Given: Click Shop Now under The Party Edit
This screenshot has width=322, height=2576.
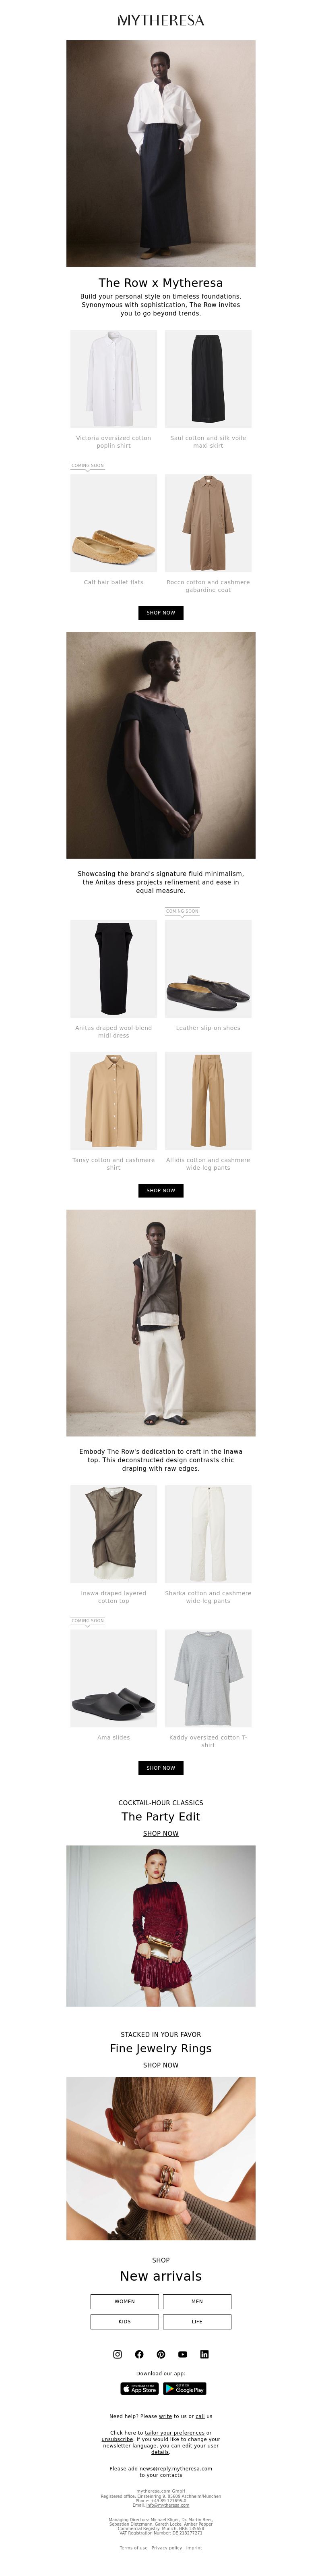Looking at the screenshot, I should (161, 1833).
